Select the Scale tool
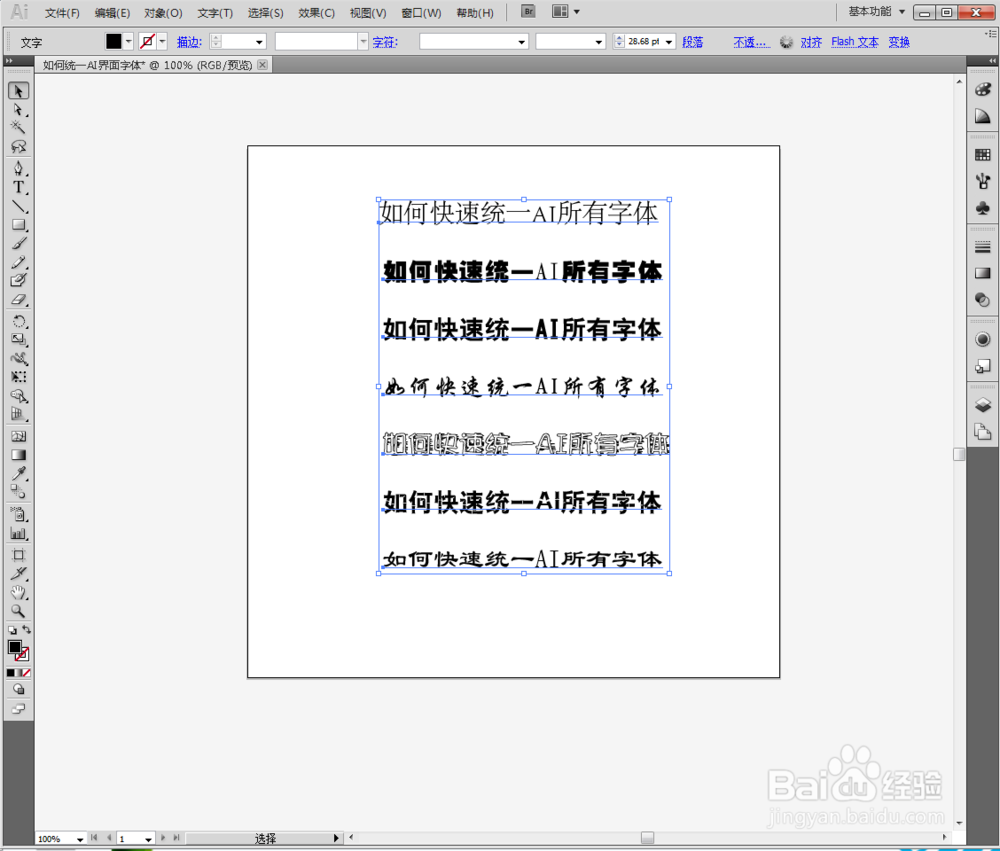 point(18,339)
